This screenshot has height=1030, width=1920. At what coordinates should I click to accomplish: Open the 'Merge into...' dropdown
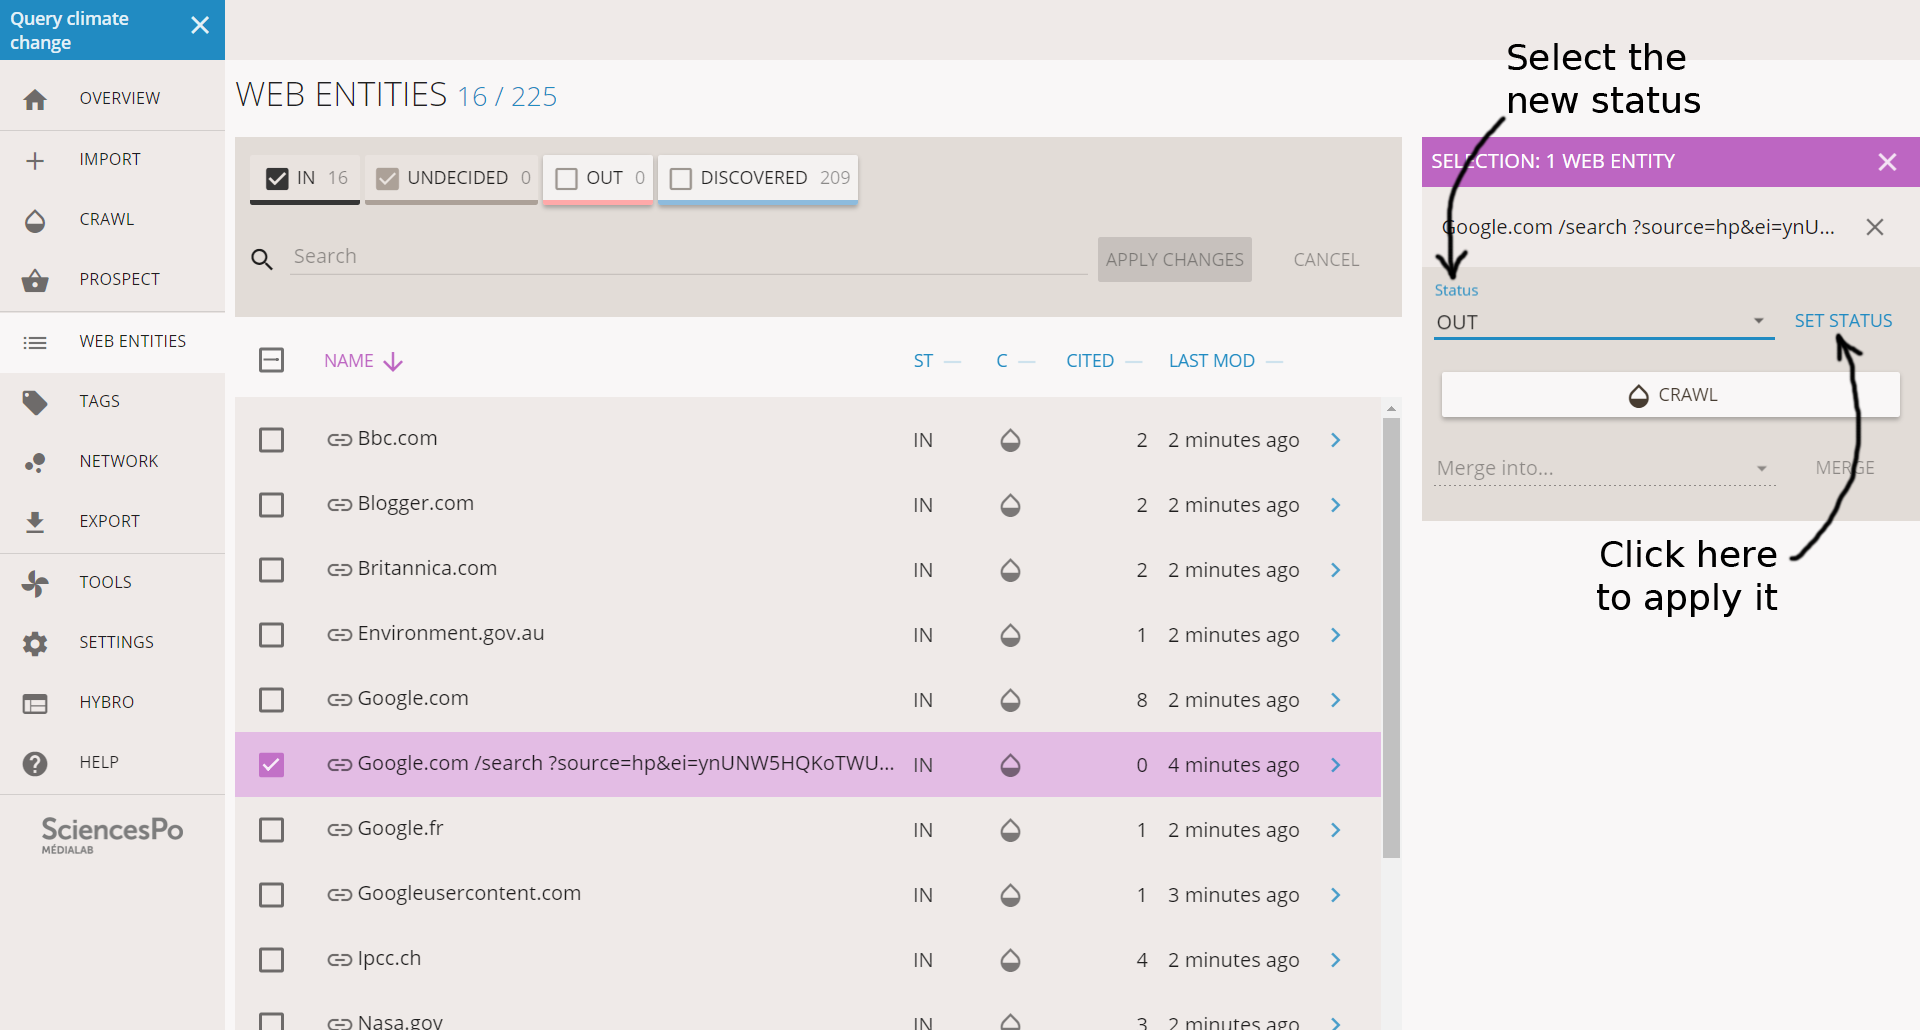[1603, 468]
